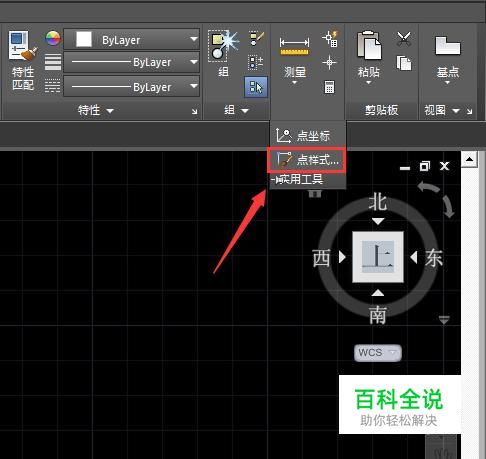Click the Cut scissors icon
The height and width of the screenshot is (459, 486).
click(404, 39)
